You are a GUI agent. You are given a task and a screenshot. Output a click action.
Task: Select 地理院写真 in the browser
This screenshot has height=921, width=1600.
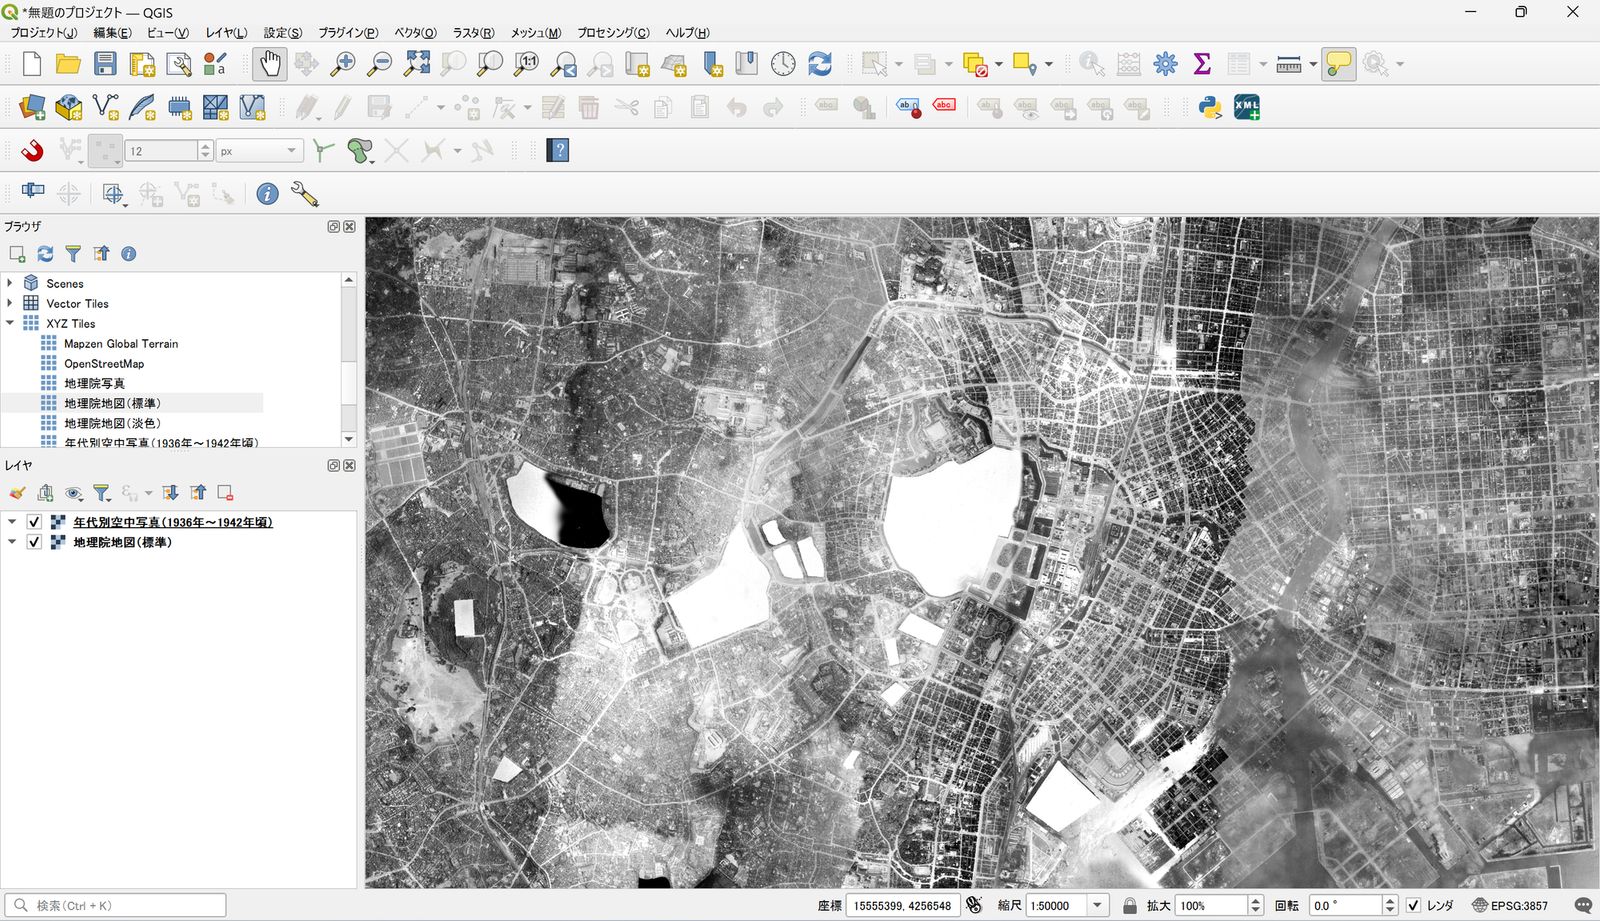point(94,383)
